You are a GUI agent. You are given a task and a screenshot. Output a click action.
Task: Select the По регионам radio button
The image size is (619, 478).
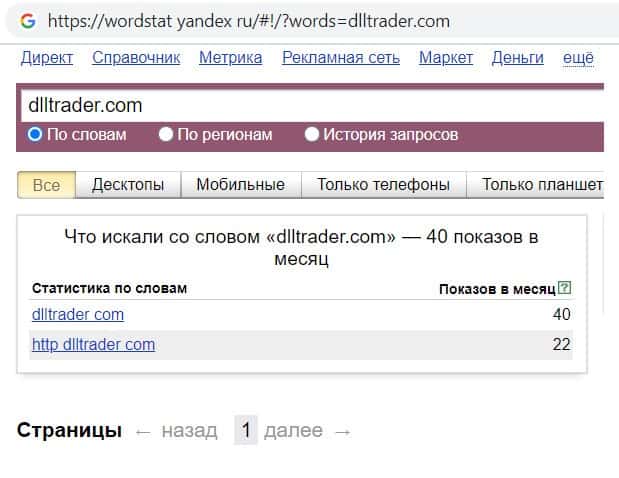coord(166,134)
